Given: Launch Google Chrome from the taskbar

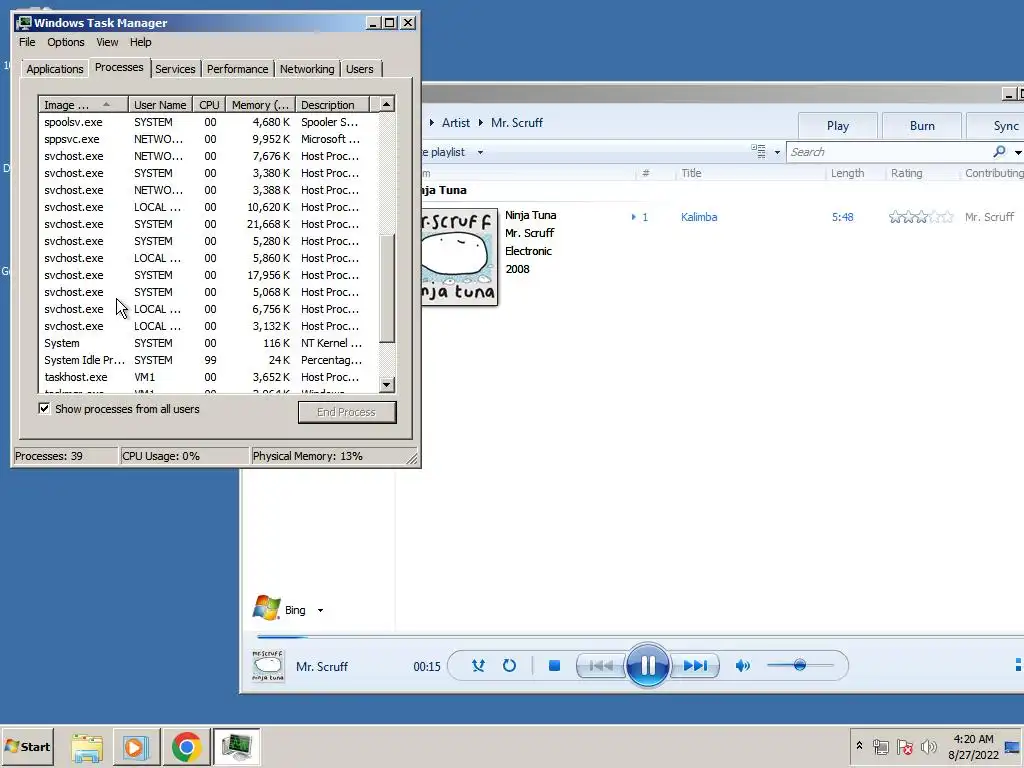Looking at the screenshot, I should pos(186,746).
